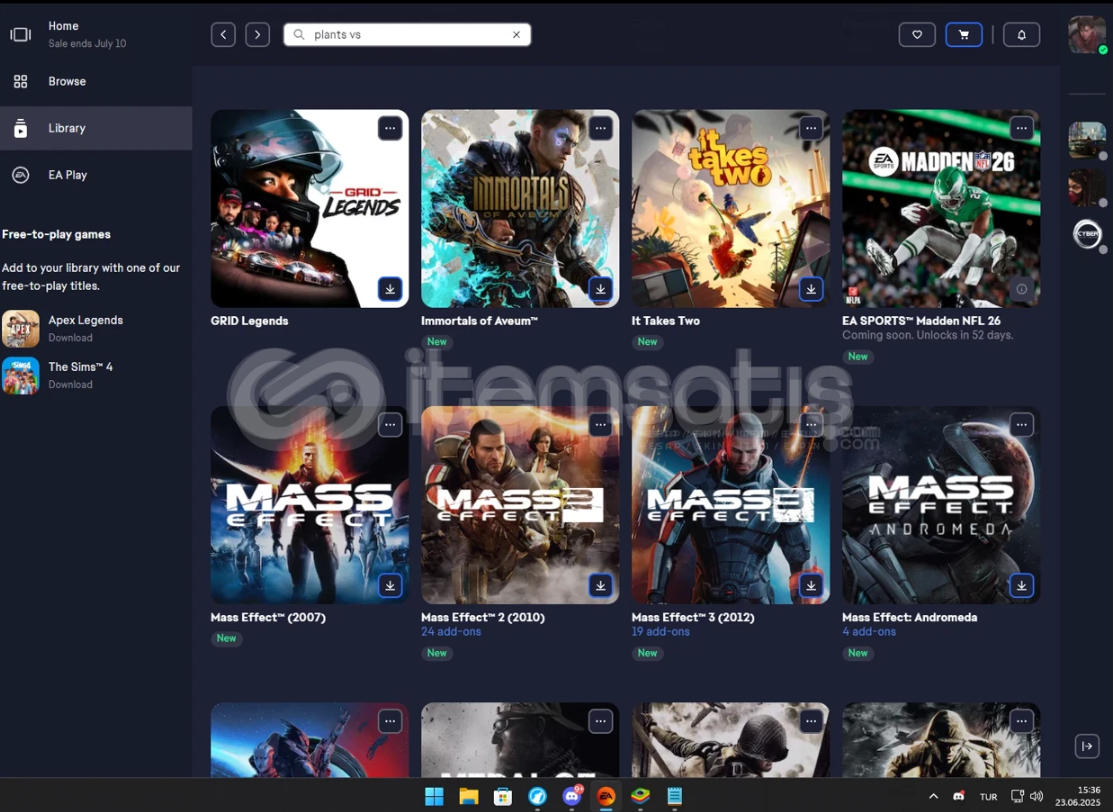
Task: Download Mass Effect 2 via download icon
Action: [x=601, y=586]
